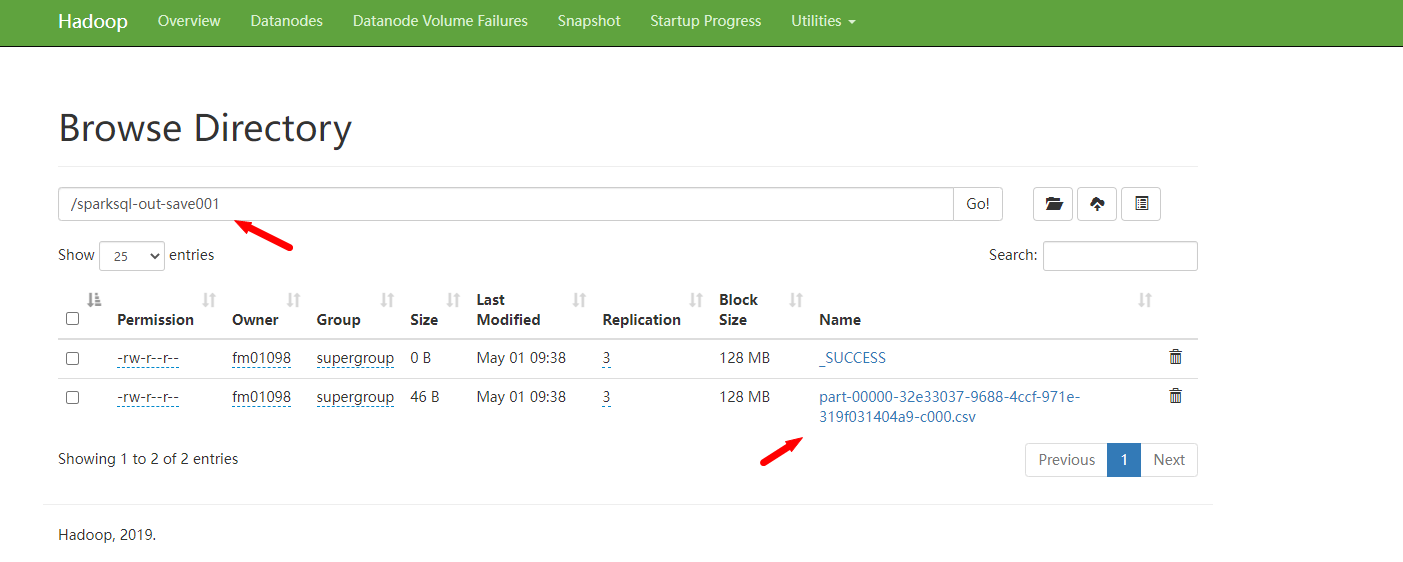
Task: Click the Search input field
Action: 1120,256
